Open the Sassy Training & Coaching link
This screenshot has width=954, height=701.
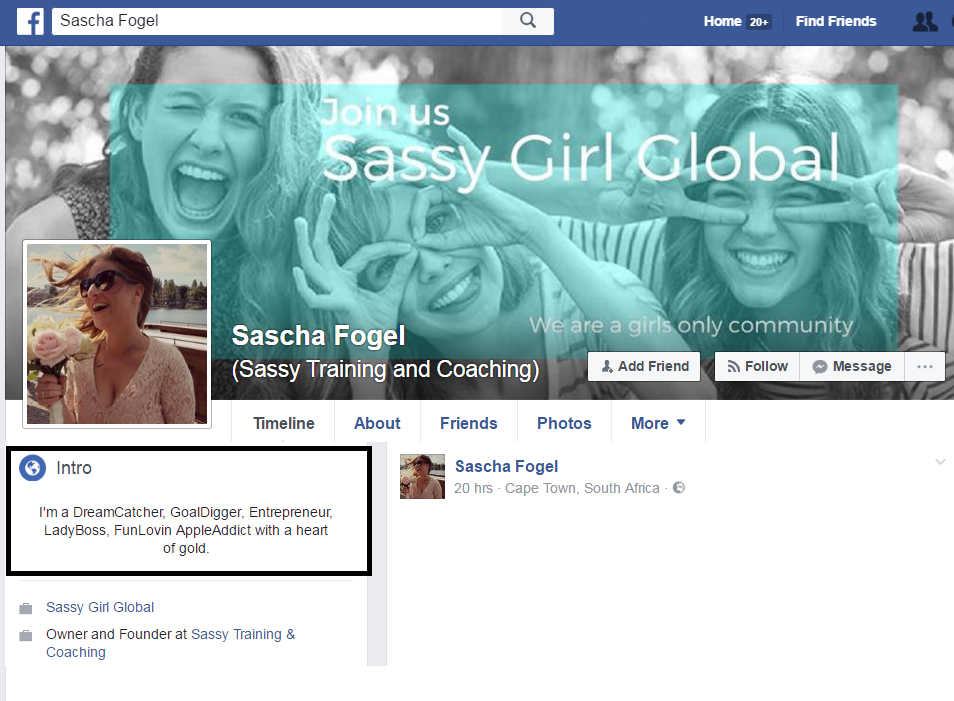pyautogui.click(x=170, y=643)
